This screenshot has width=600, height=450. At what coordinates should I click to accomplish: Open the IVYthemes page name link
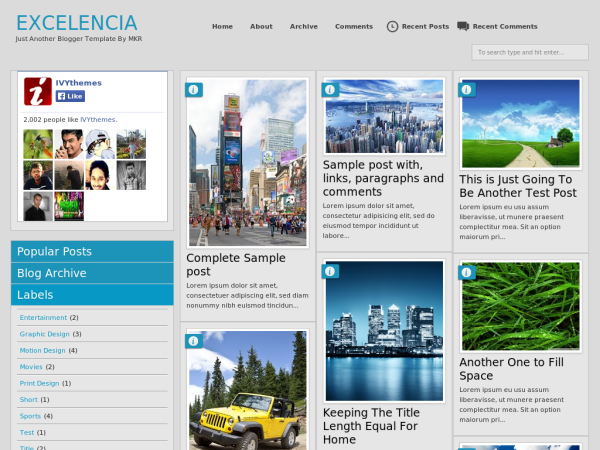[79, 83]
